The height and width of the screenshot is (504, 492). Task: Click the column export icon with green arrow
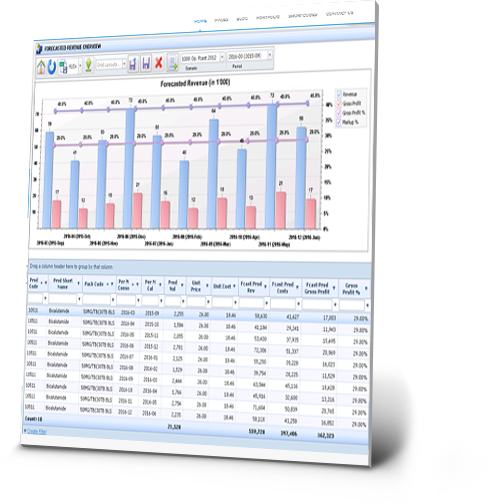(x=172, y=62)
